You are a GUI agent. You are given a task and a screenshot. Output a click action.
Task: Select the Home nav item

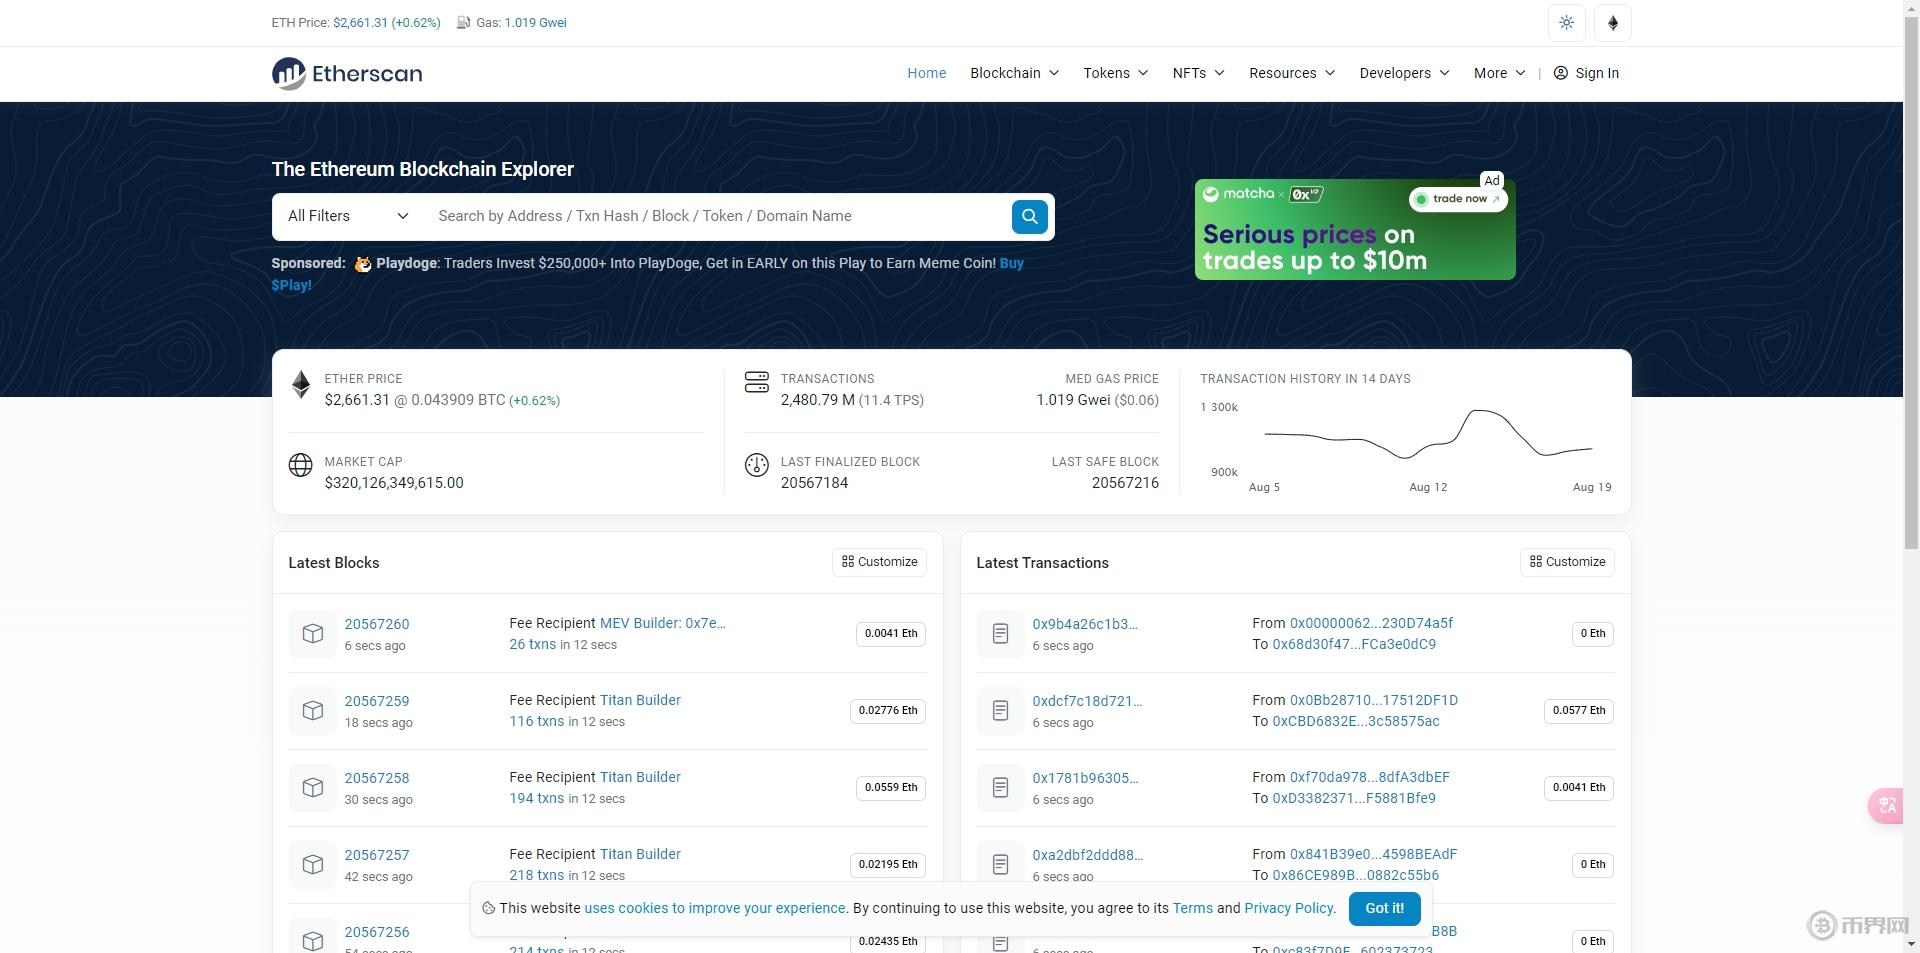click(926, 73)
